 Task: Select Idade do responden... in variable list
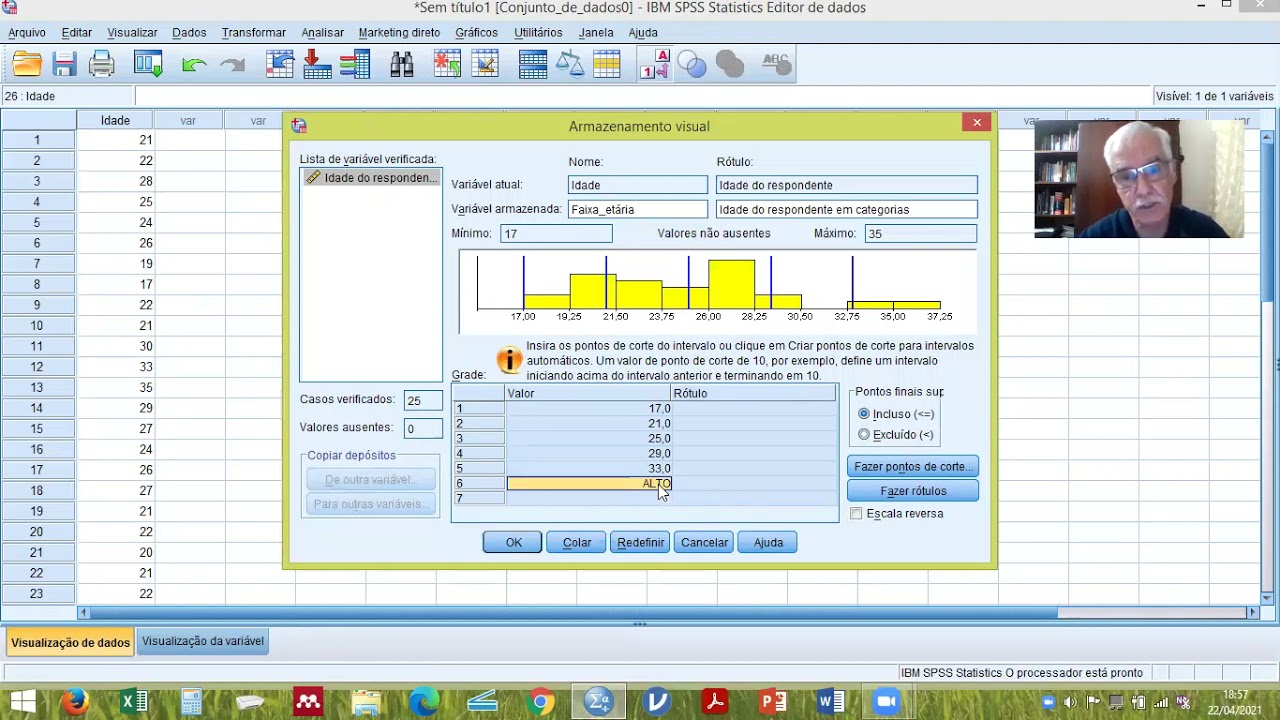coord(372,178)
